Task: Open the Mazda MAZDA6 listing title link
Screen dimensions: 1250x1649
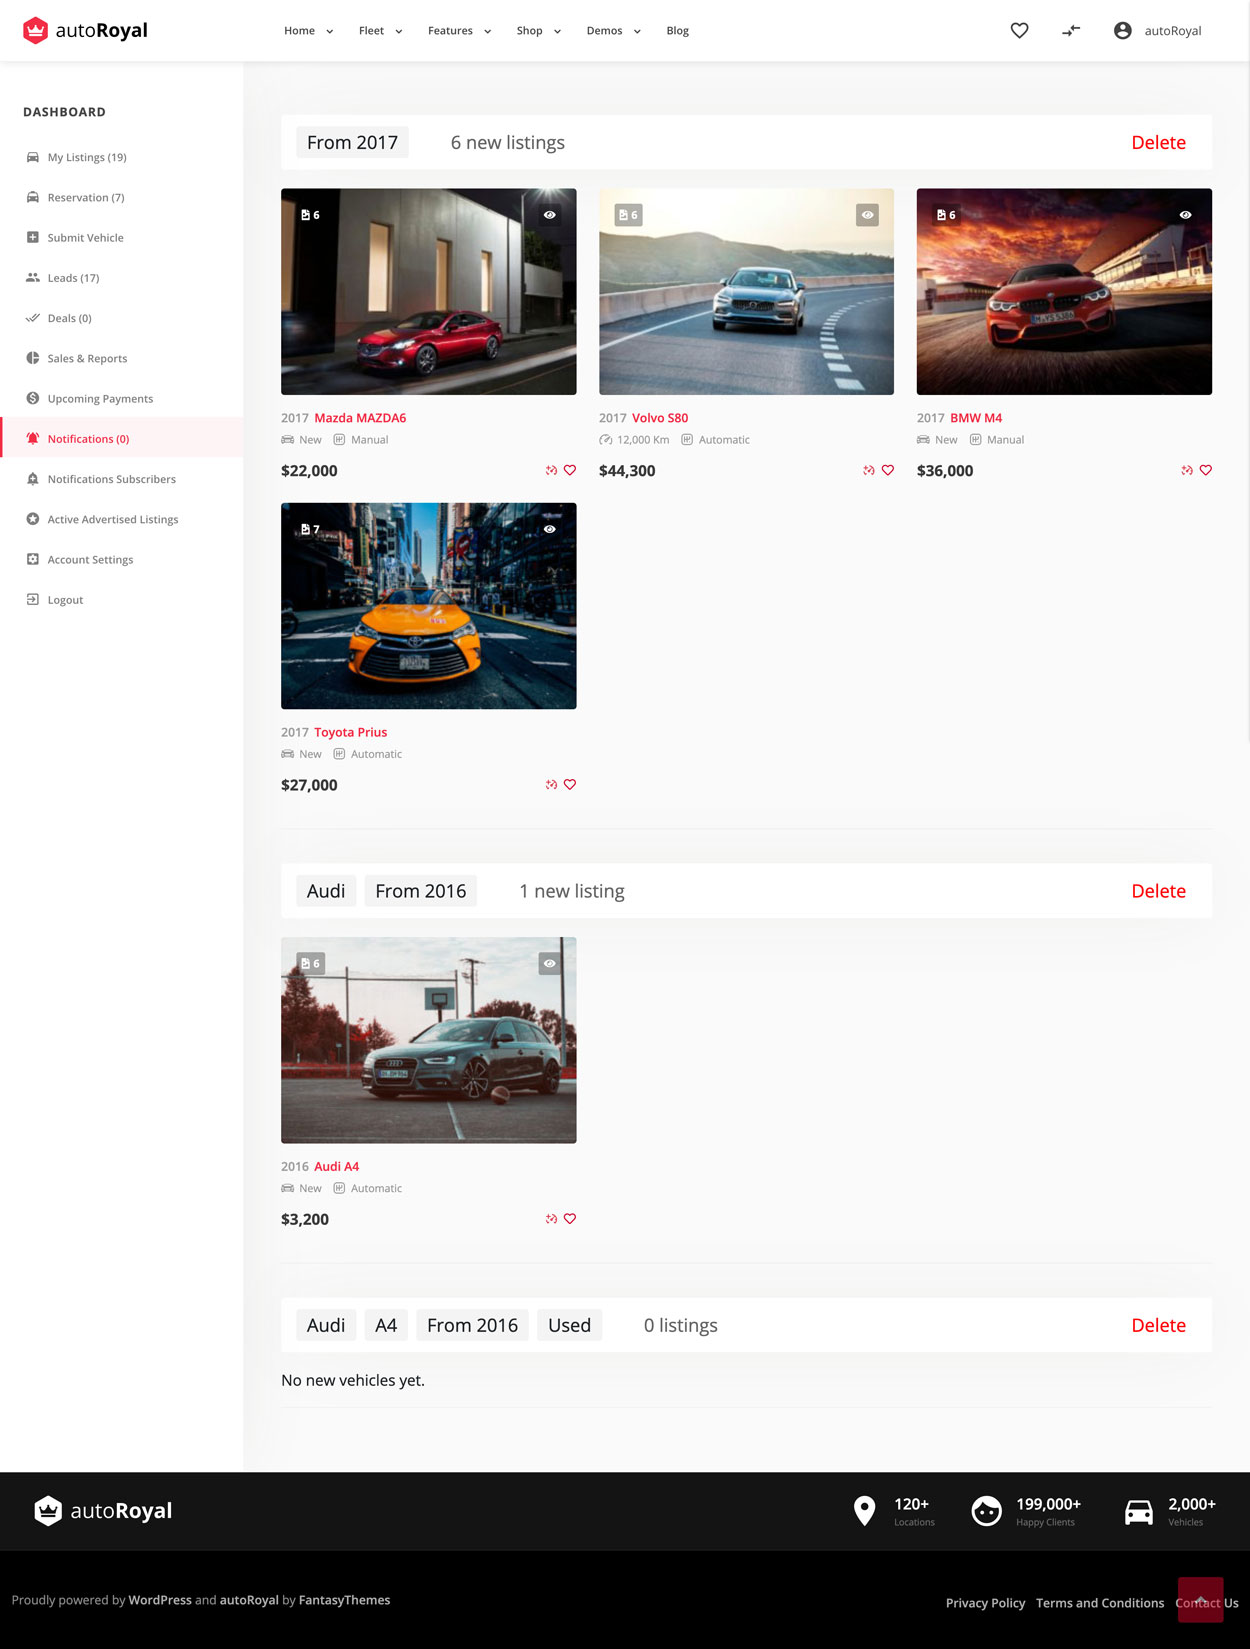Action: (x=360, y=418)
